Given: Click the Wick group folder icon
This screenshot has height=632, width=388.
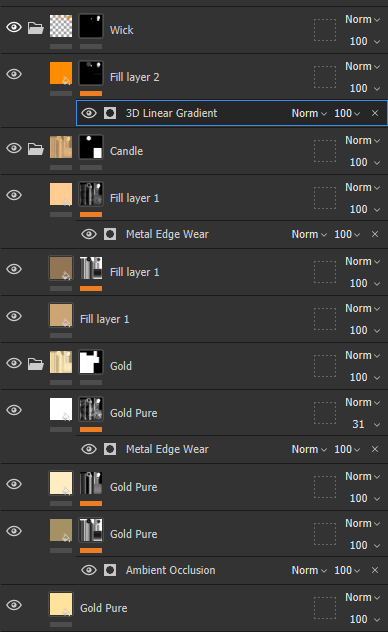Looking at the screenshot, I should [35, 28].
